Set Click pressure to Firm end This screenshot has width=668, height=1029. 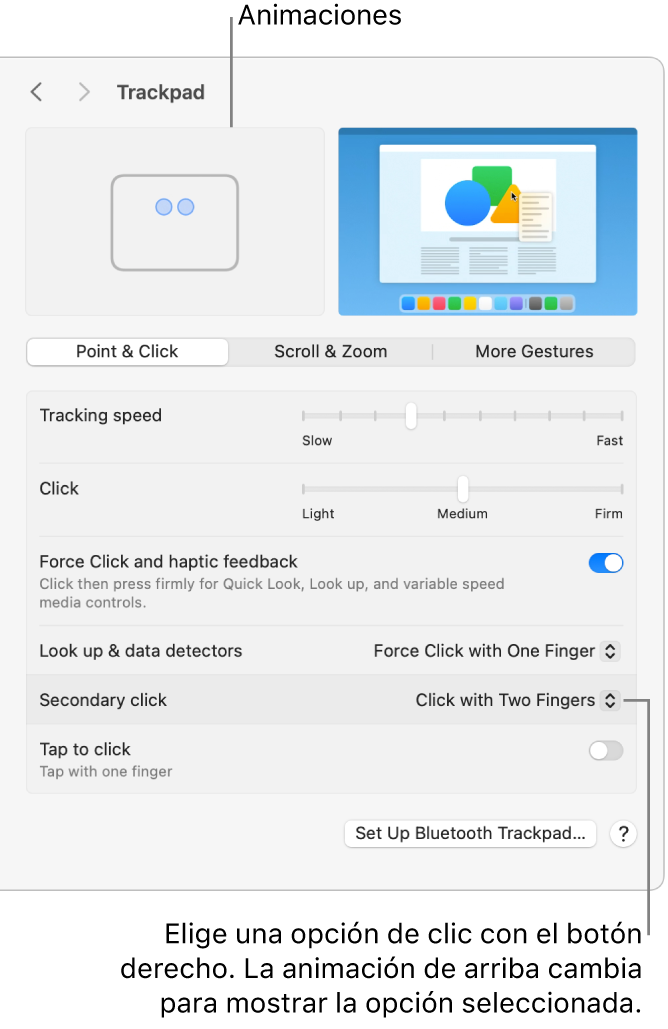pyautogui.click(x=622, y=489)
